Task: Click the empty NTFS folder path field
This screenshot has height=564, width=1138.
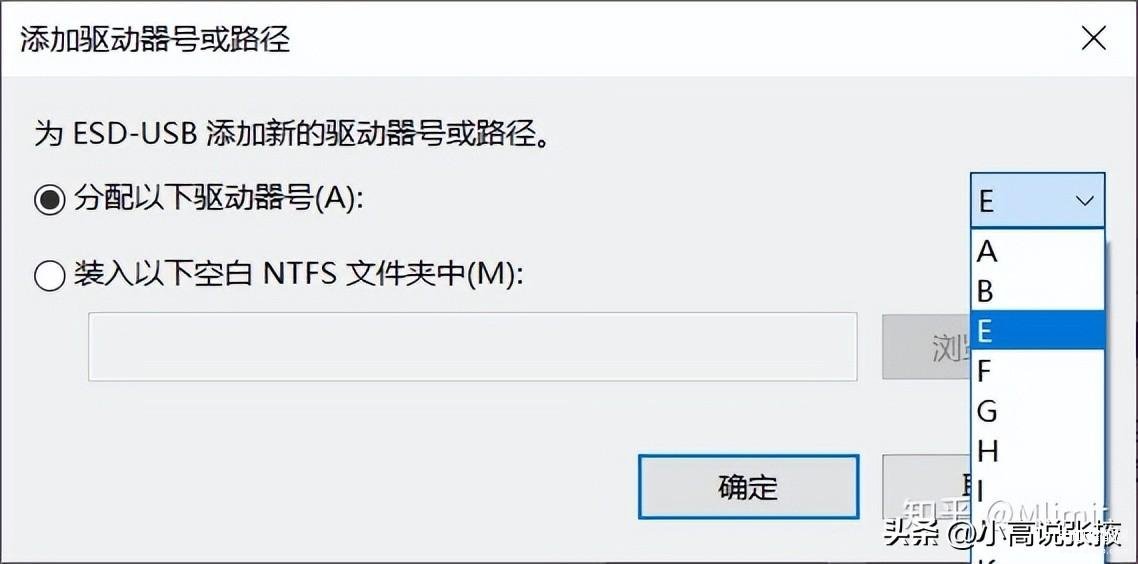Action: [x=472, y=346]
